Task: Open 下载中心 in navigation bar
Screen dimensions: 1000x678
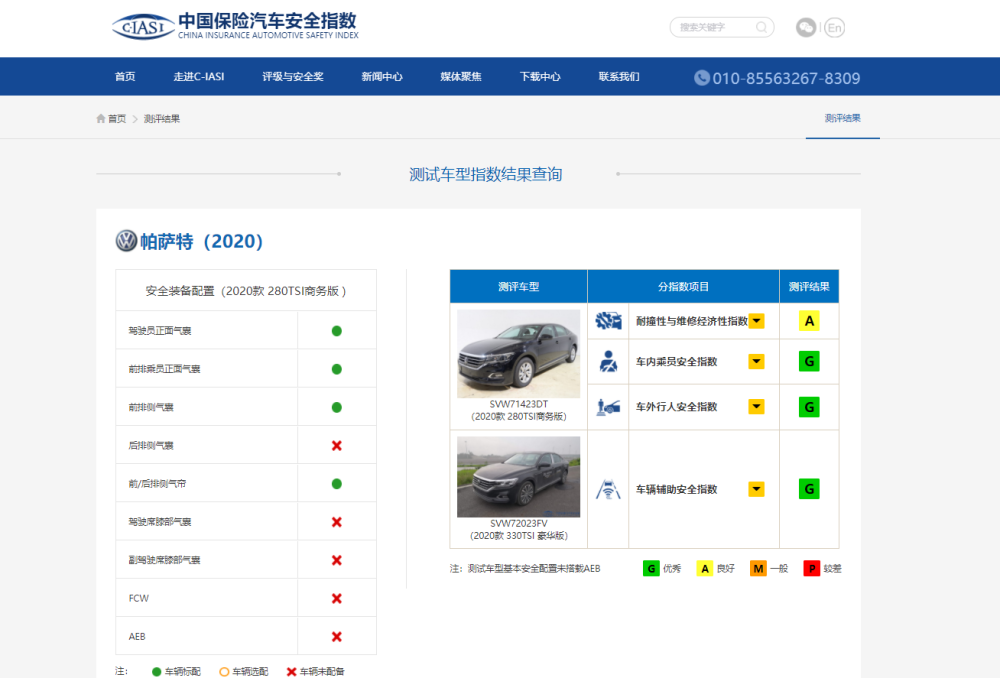Action: point(540,77)
